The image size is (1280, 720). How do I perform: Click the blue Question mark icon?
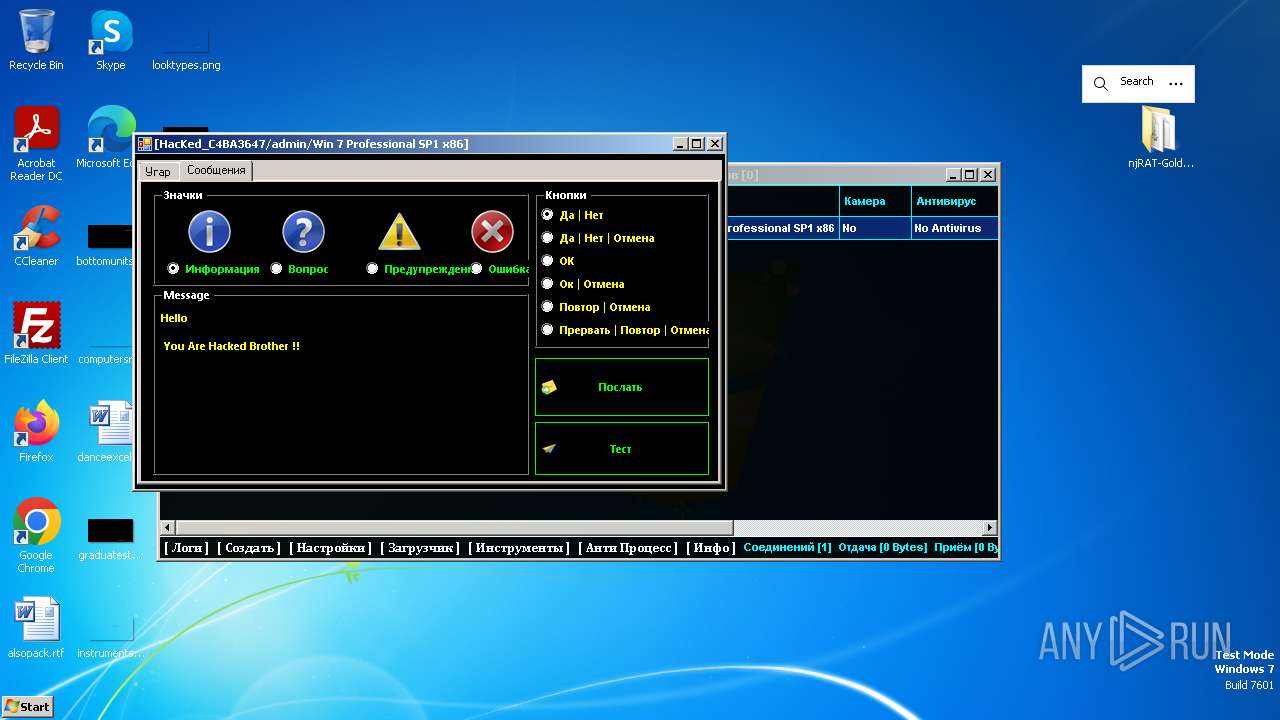303,232
